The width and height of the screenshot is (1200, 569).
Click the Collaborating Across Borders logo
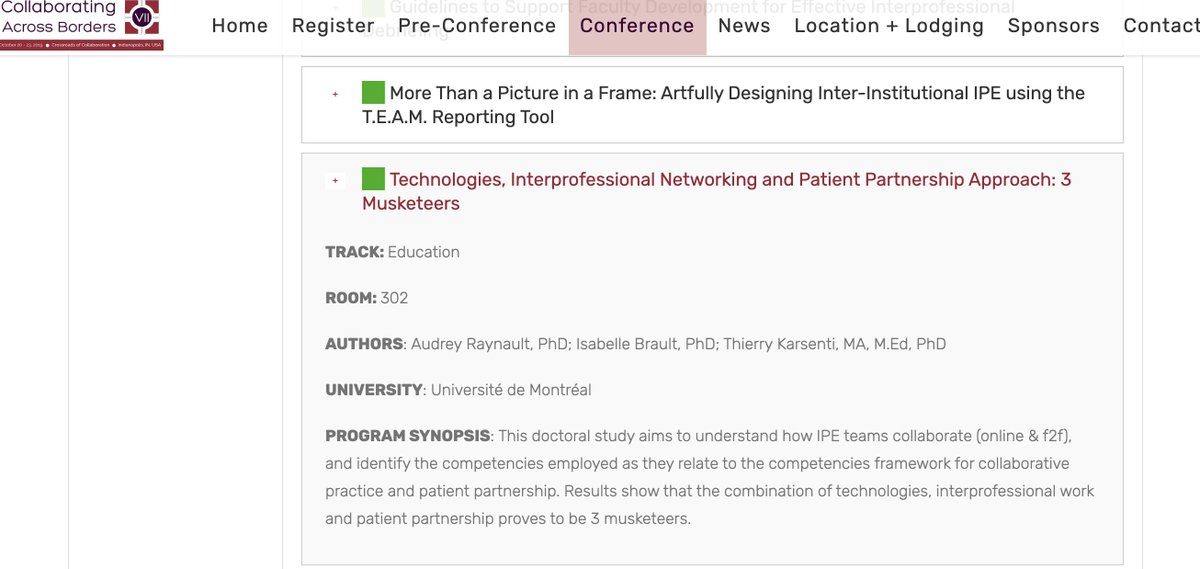(81, 25)
